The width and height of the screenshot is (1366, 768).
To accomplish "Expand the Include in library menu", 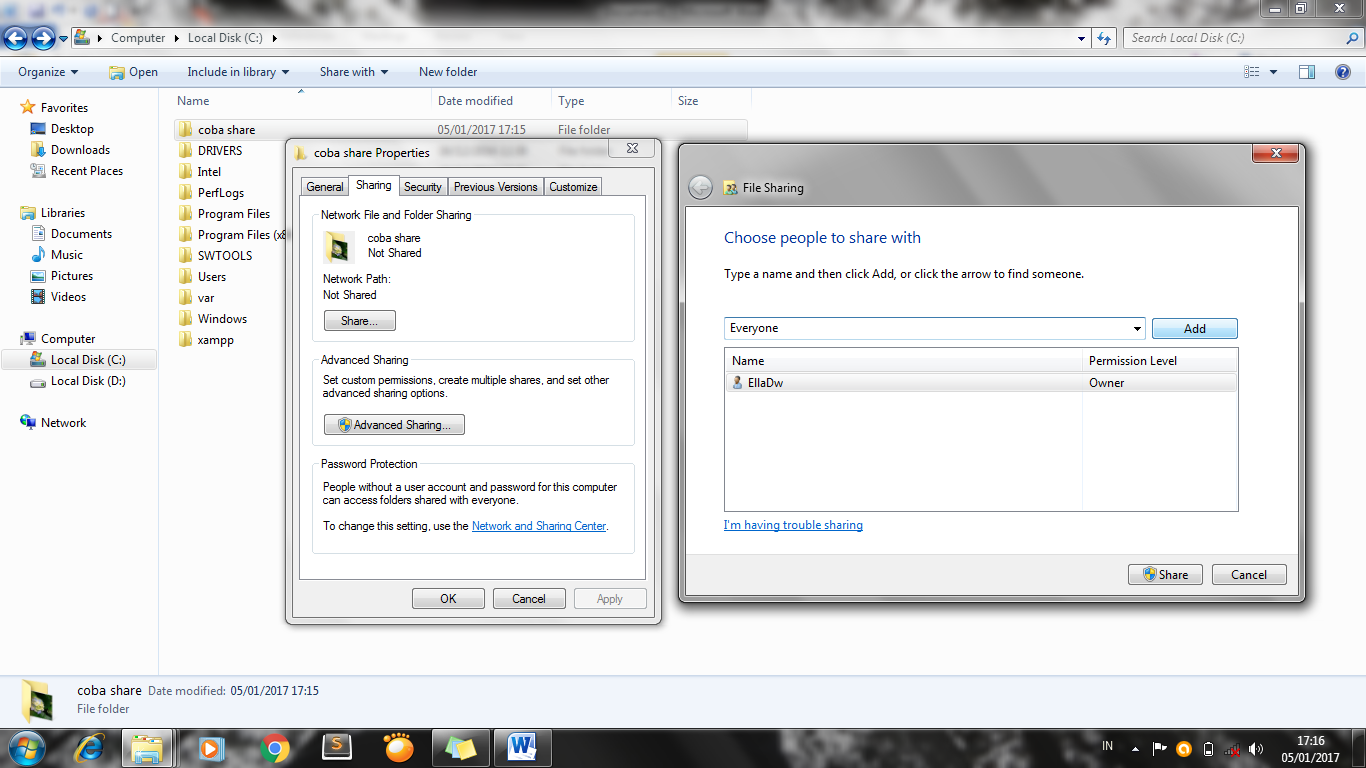I will coord(238,72).
